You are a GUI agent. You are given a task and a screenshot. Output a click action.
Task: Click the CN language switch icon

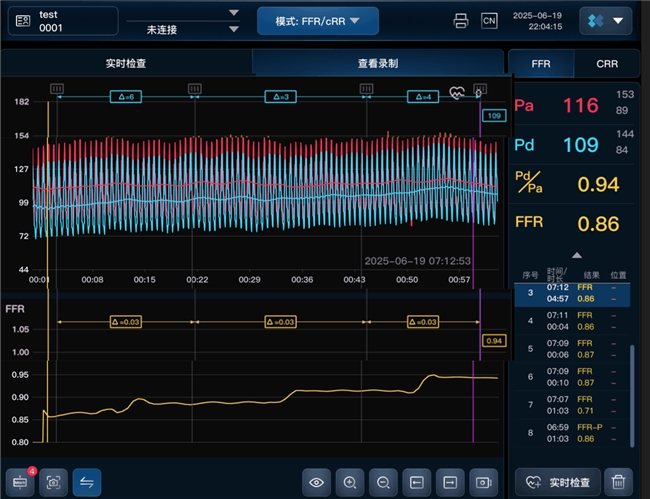click(489, 20)
